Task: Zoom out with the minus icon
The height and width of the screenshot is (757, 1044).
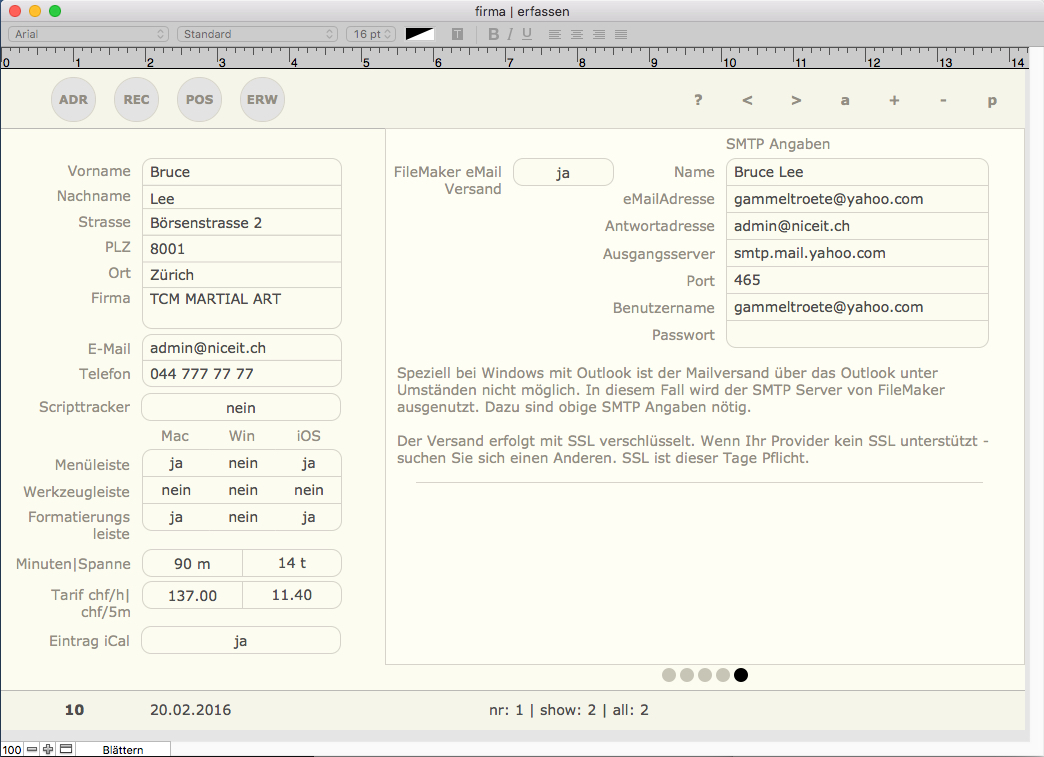Action: pos(32,749)
